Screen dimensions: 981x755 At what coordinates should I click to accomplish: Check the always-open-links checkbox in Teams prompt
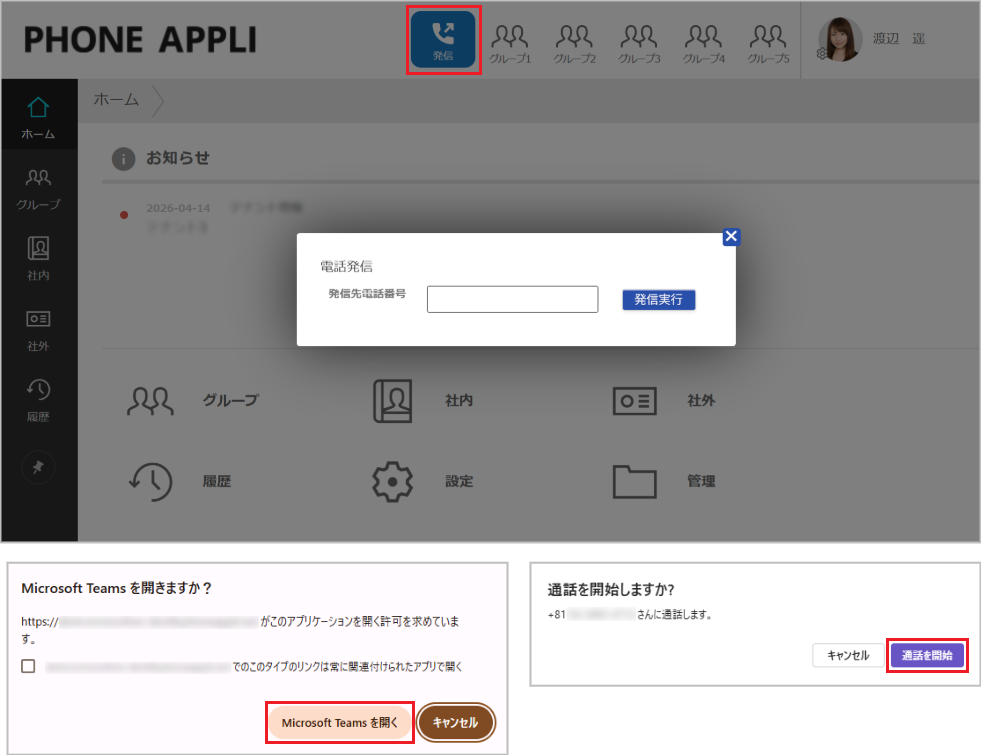[x=28, y=666]
